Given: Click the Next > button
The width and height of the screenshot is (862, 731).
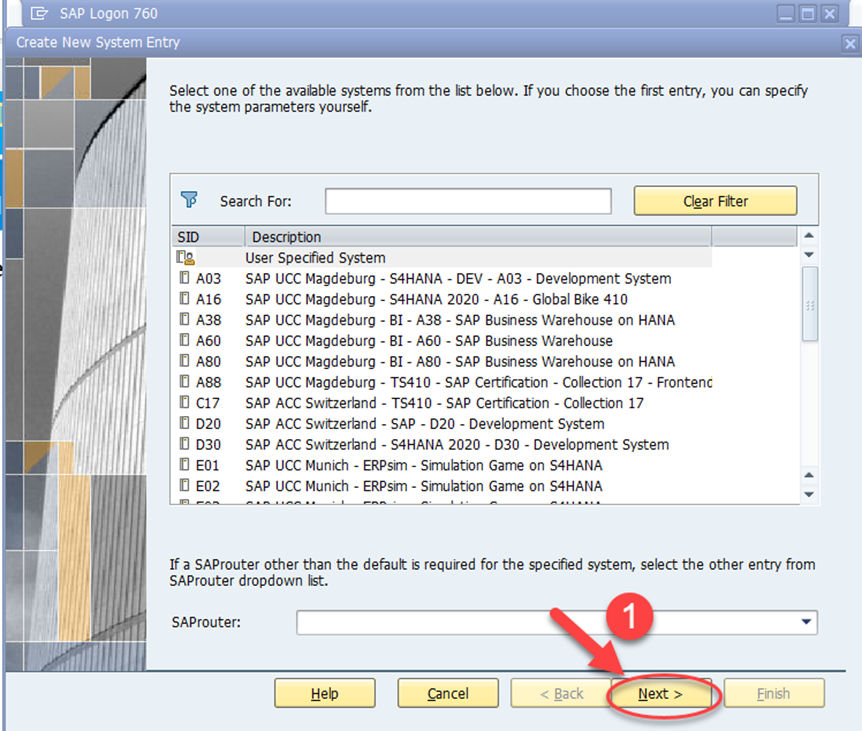Looking at the screenshot, I should click(661, 694).
